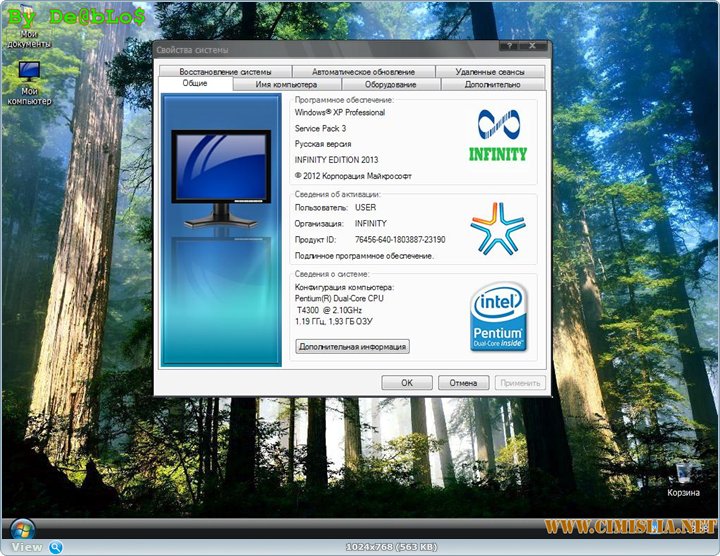This screenshot has width=720, height=556.
Task: Select the Имя компьютера tab
Action: tap(286, 85)
